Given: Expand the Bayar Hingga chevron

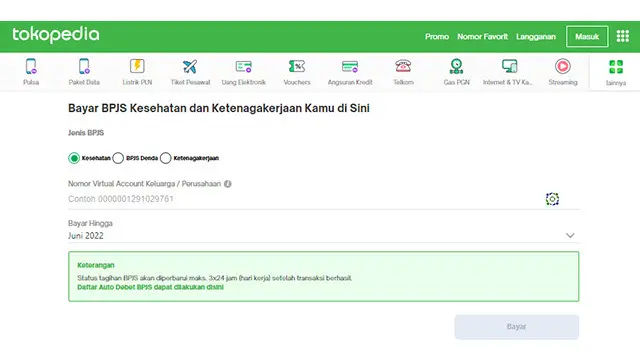Looking at the screenshot, I should [570, 236].
